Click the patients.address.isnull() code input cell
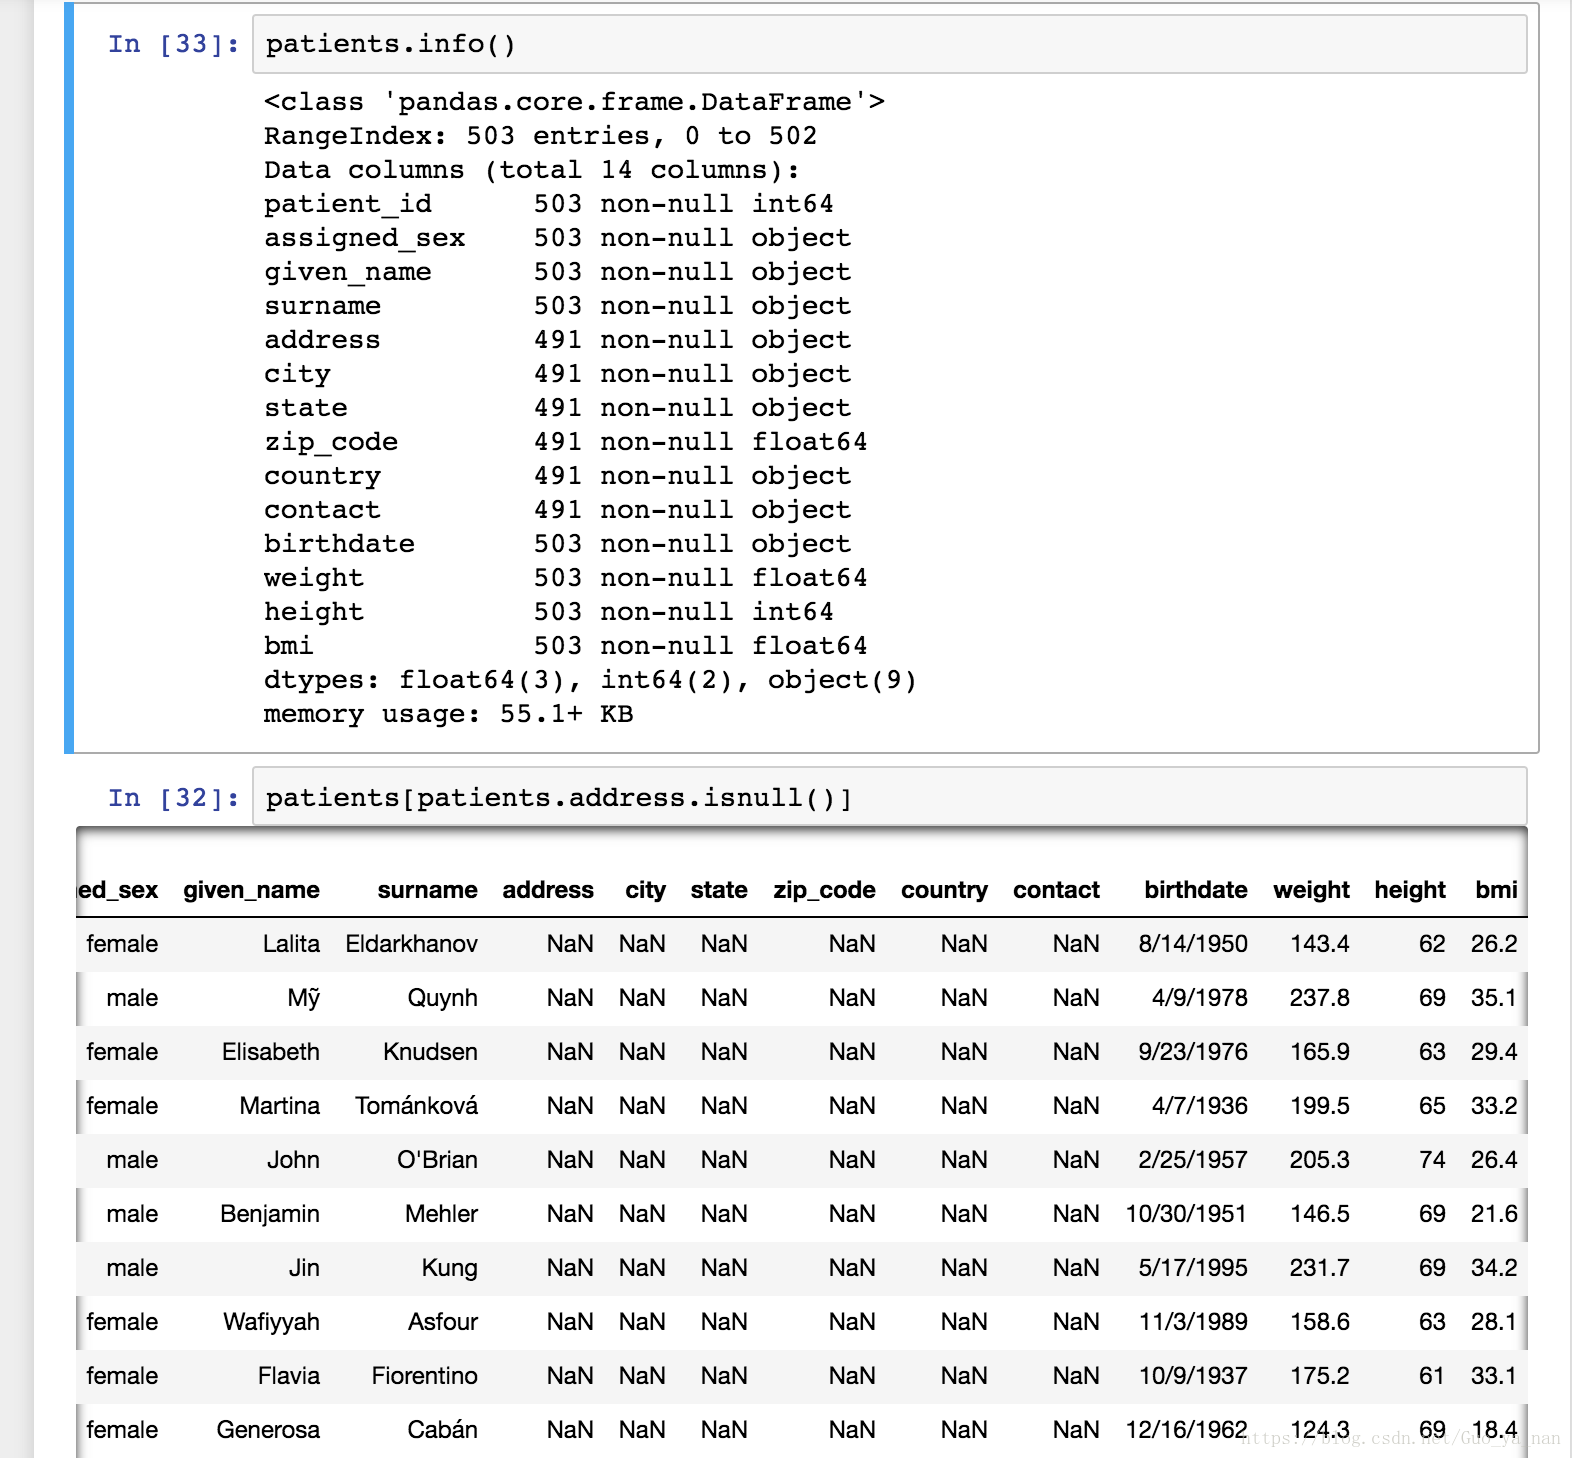 tap(889, 797)
